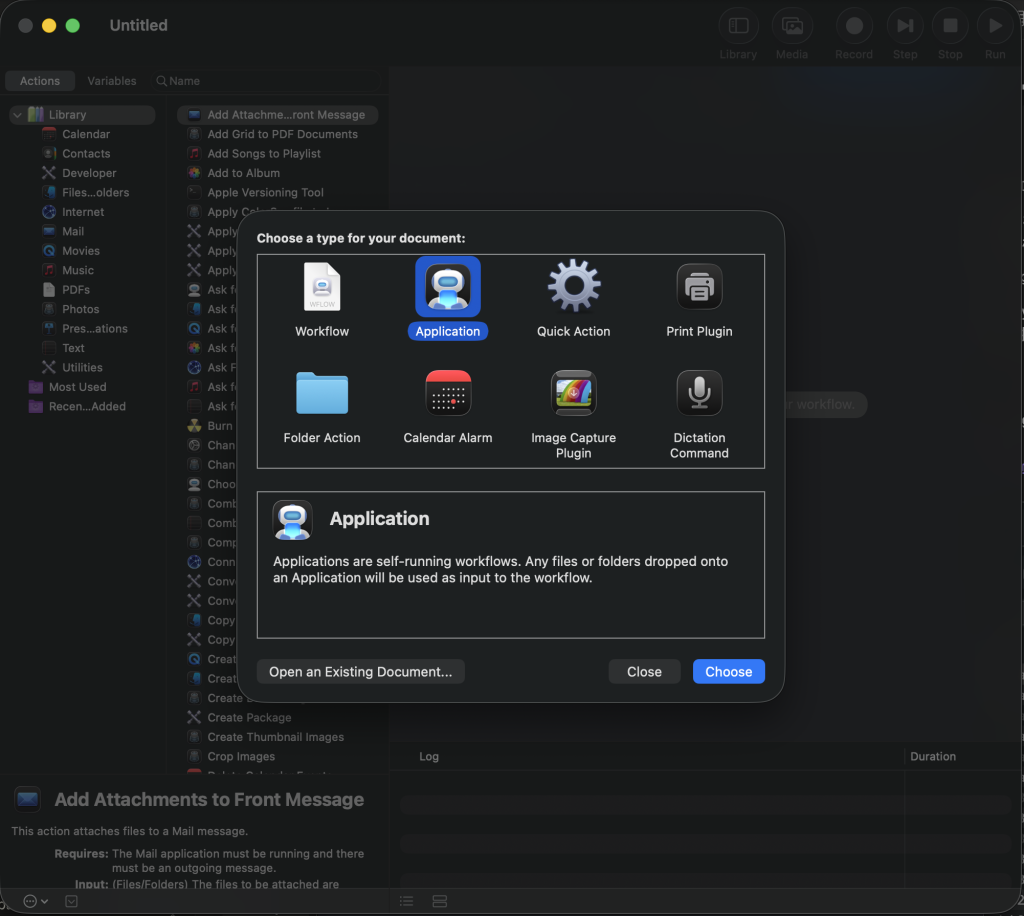Select the Folder Action folder icon
Image resolution: width=1024 pixels, height=916 pixels.
tap(321, 393)
